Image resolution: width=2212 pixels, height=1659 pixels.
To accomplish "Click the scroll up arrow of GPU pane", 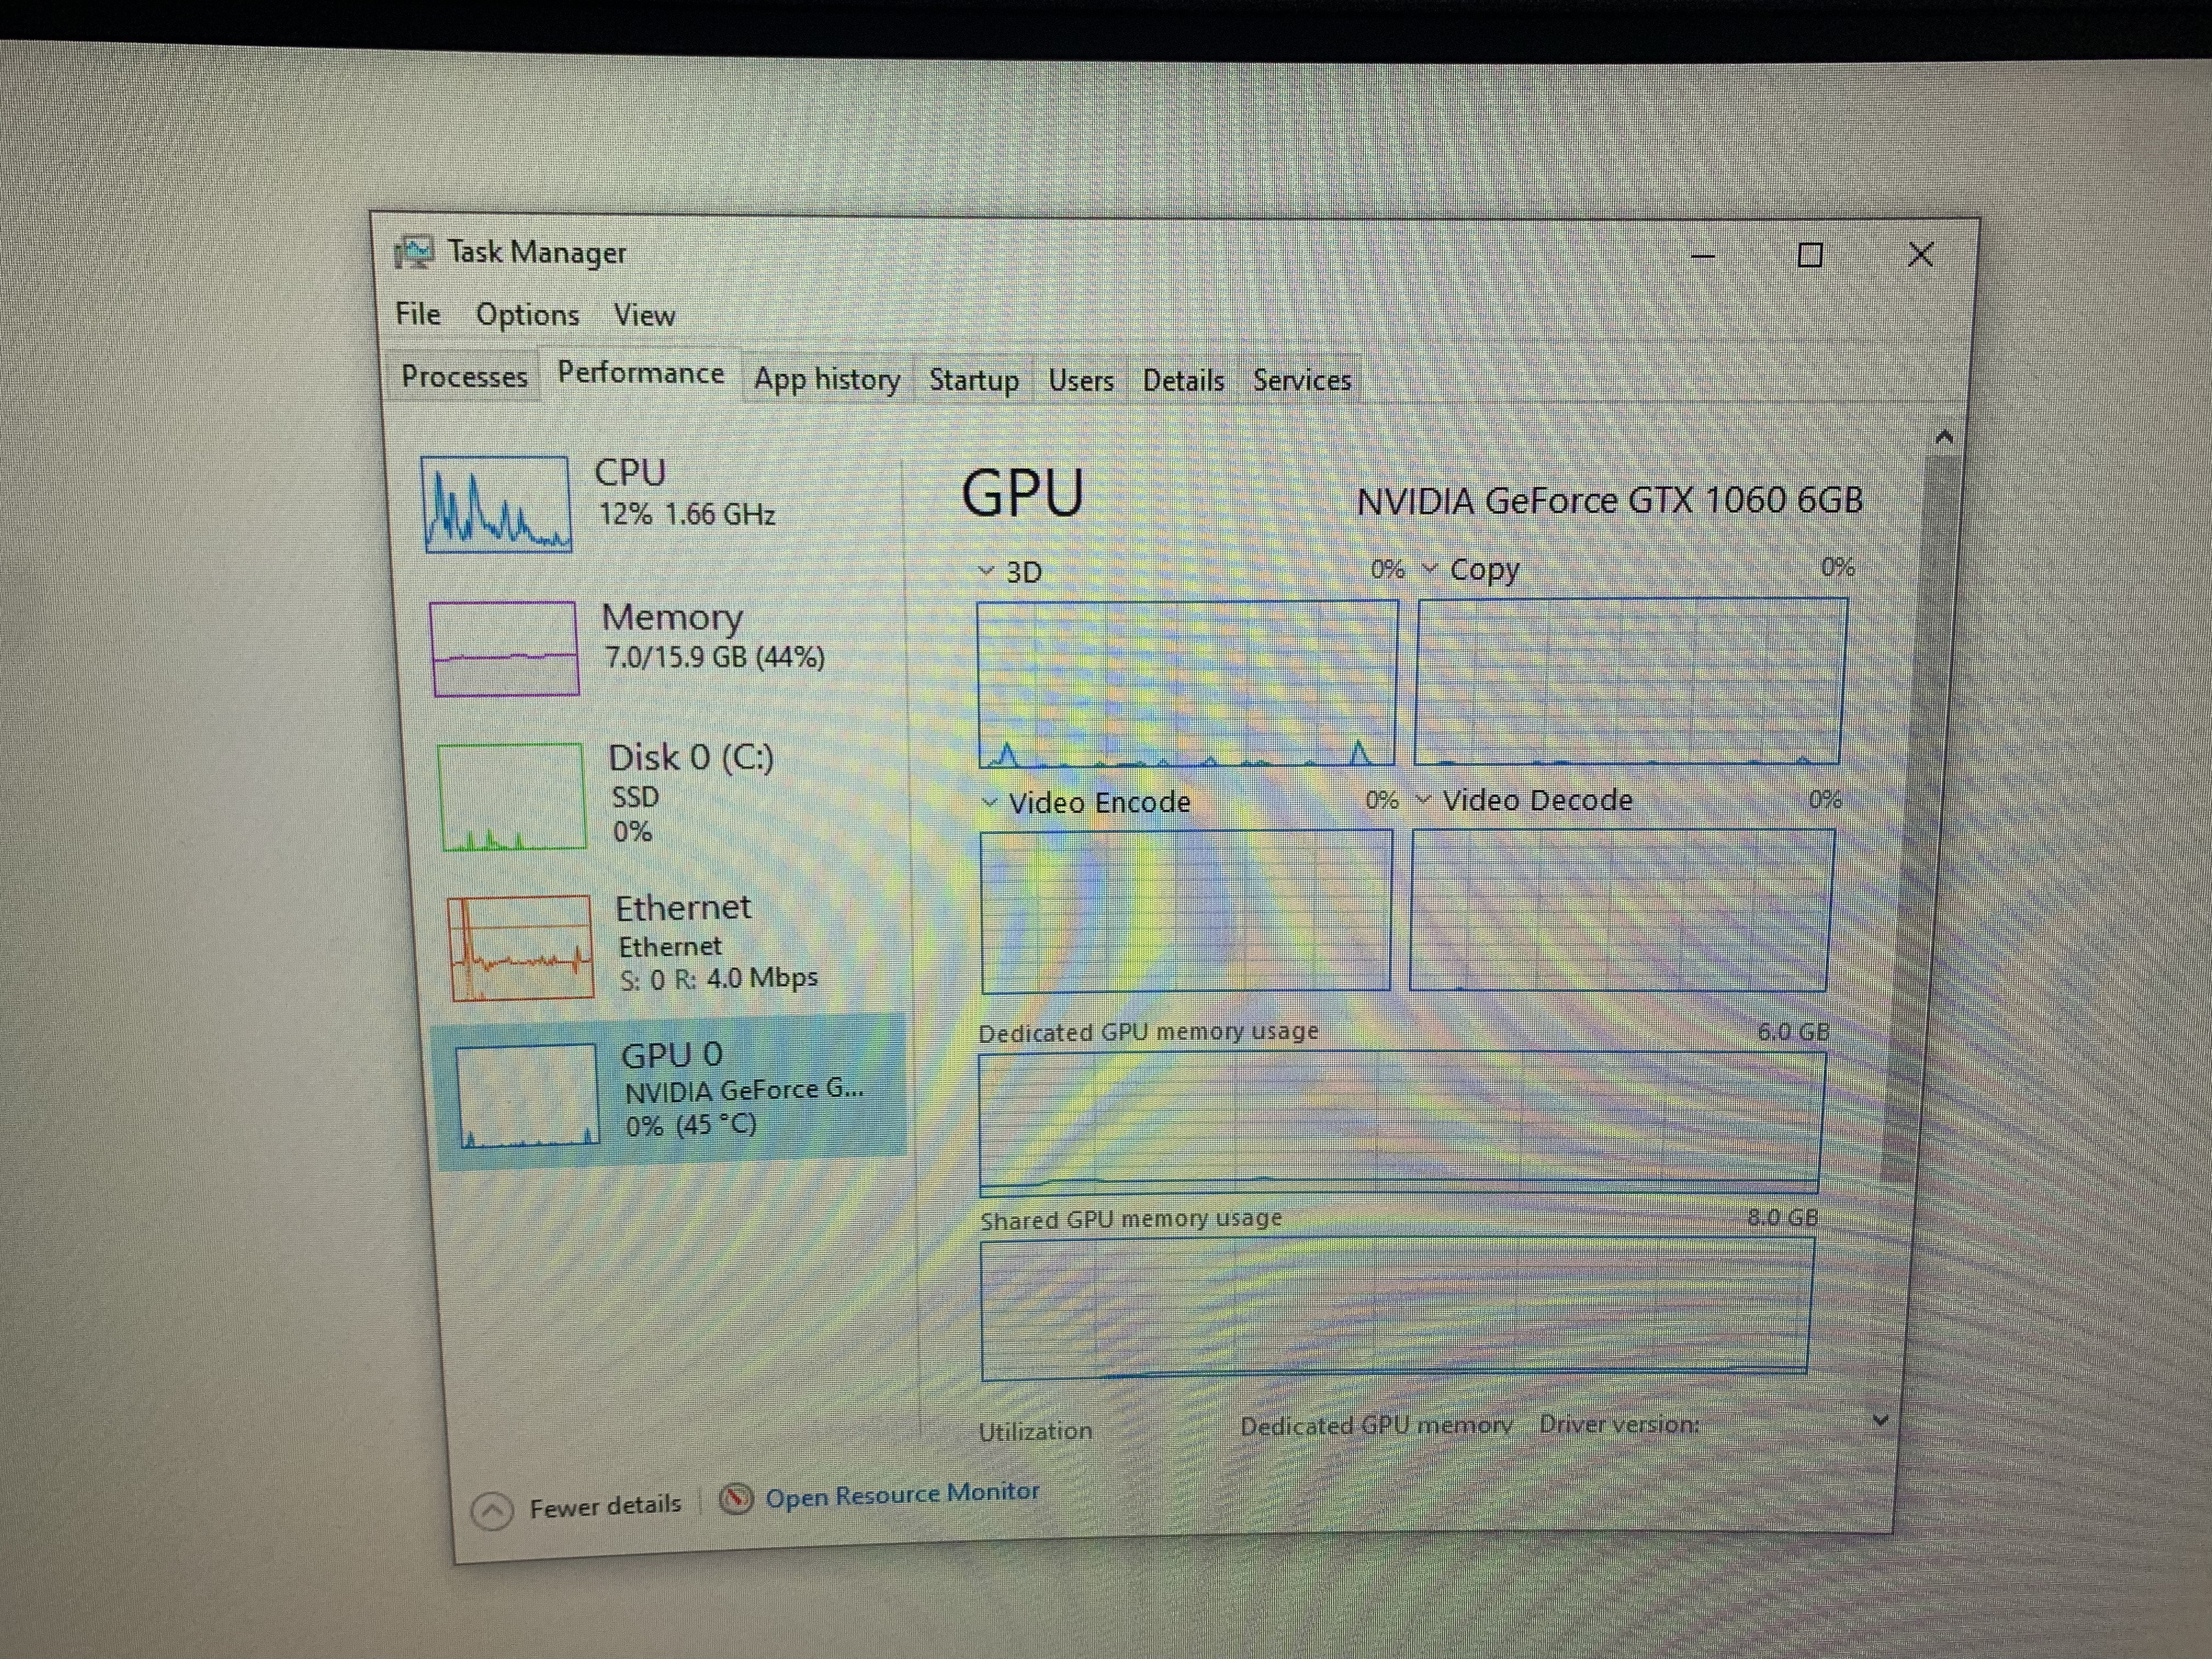I will pyautogui.click(x=1944, y=437).
